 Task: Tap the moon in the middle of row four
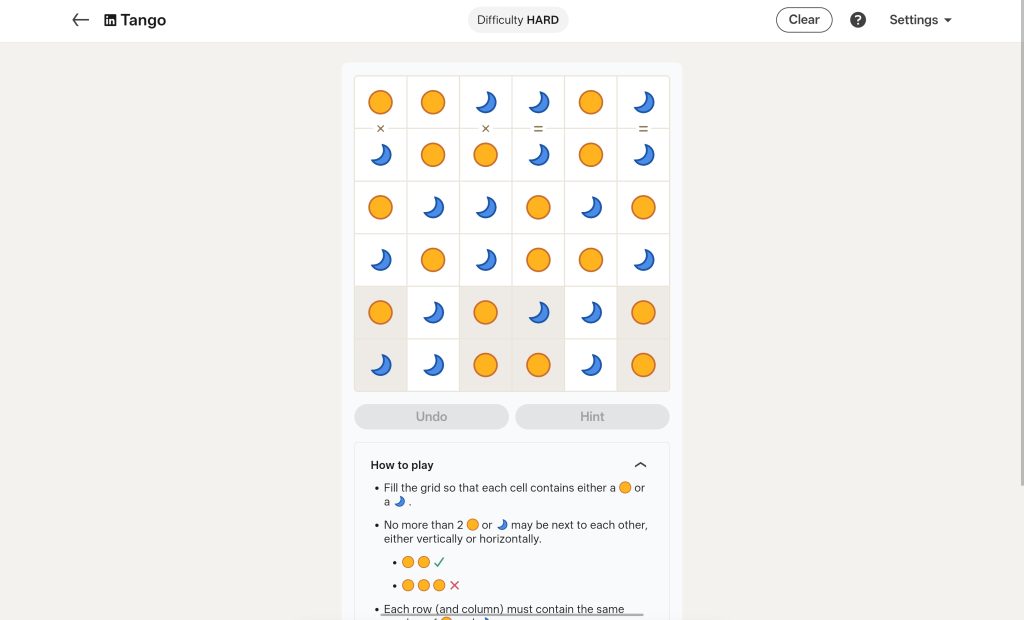(485, 259)
